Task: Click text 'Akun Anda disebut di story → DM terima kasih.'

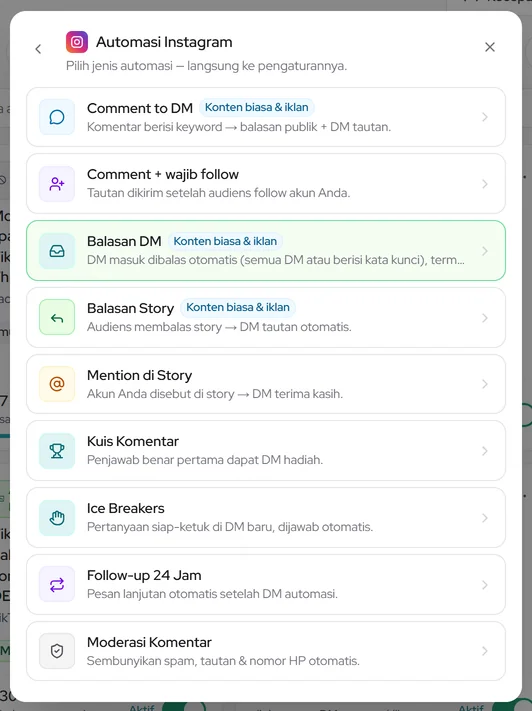Action: 215,394
